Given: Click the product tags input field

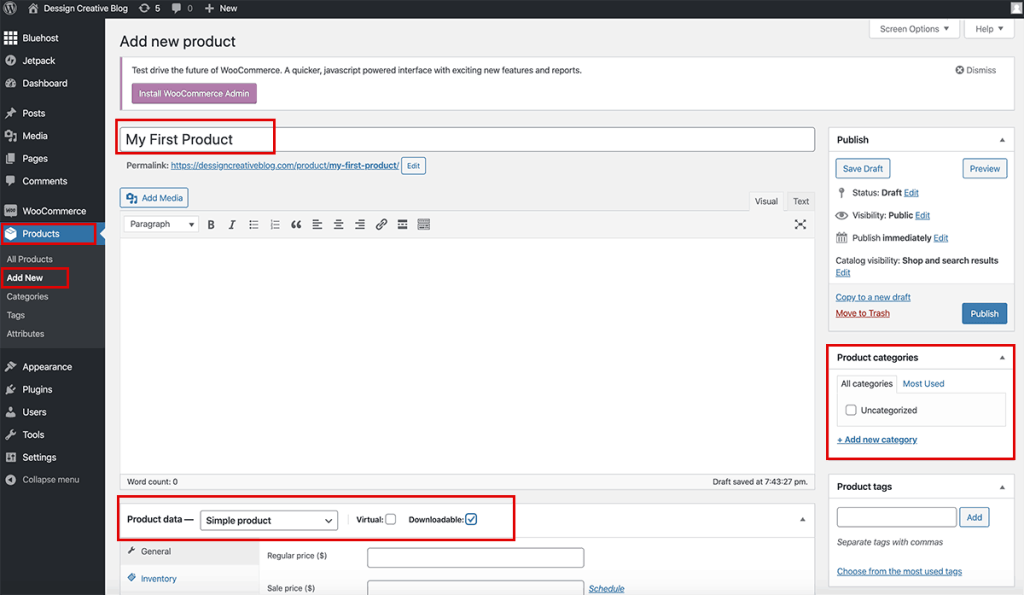Looking at the screenshot, I should pos(897,517).
